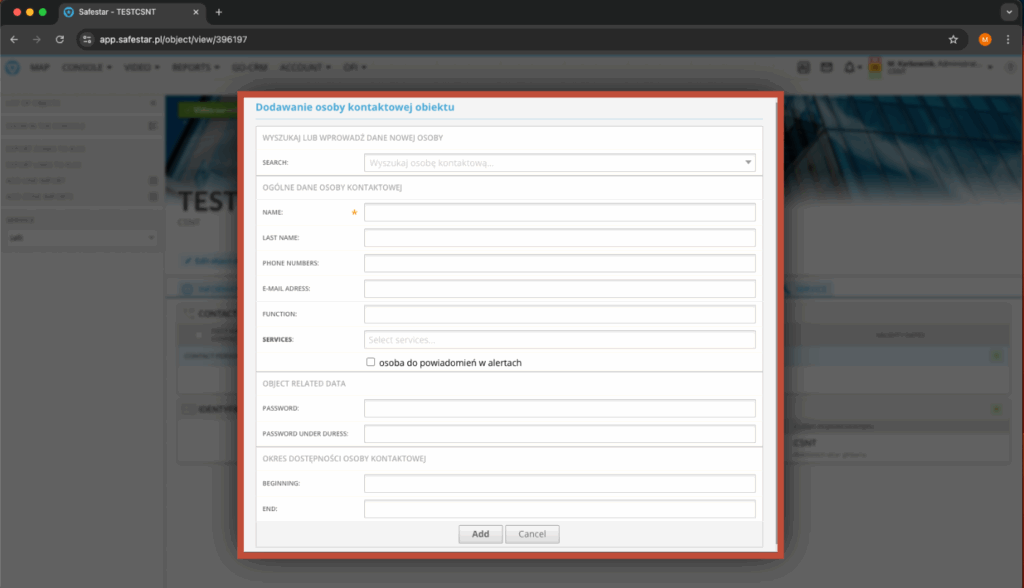Cancel adding the contact person
Image resolution: width=1024 pixels, height=588 pixels.
(532, 534)
